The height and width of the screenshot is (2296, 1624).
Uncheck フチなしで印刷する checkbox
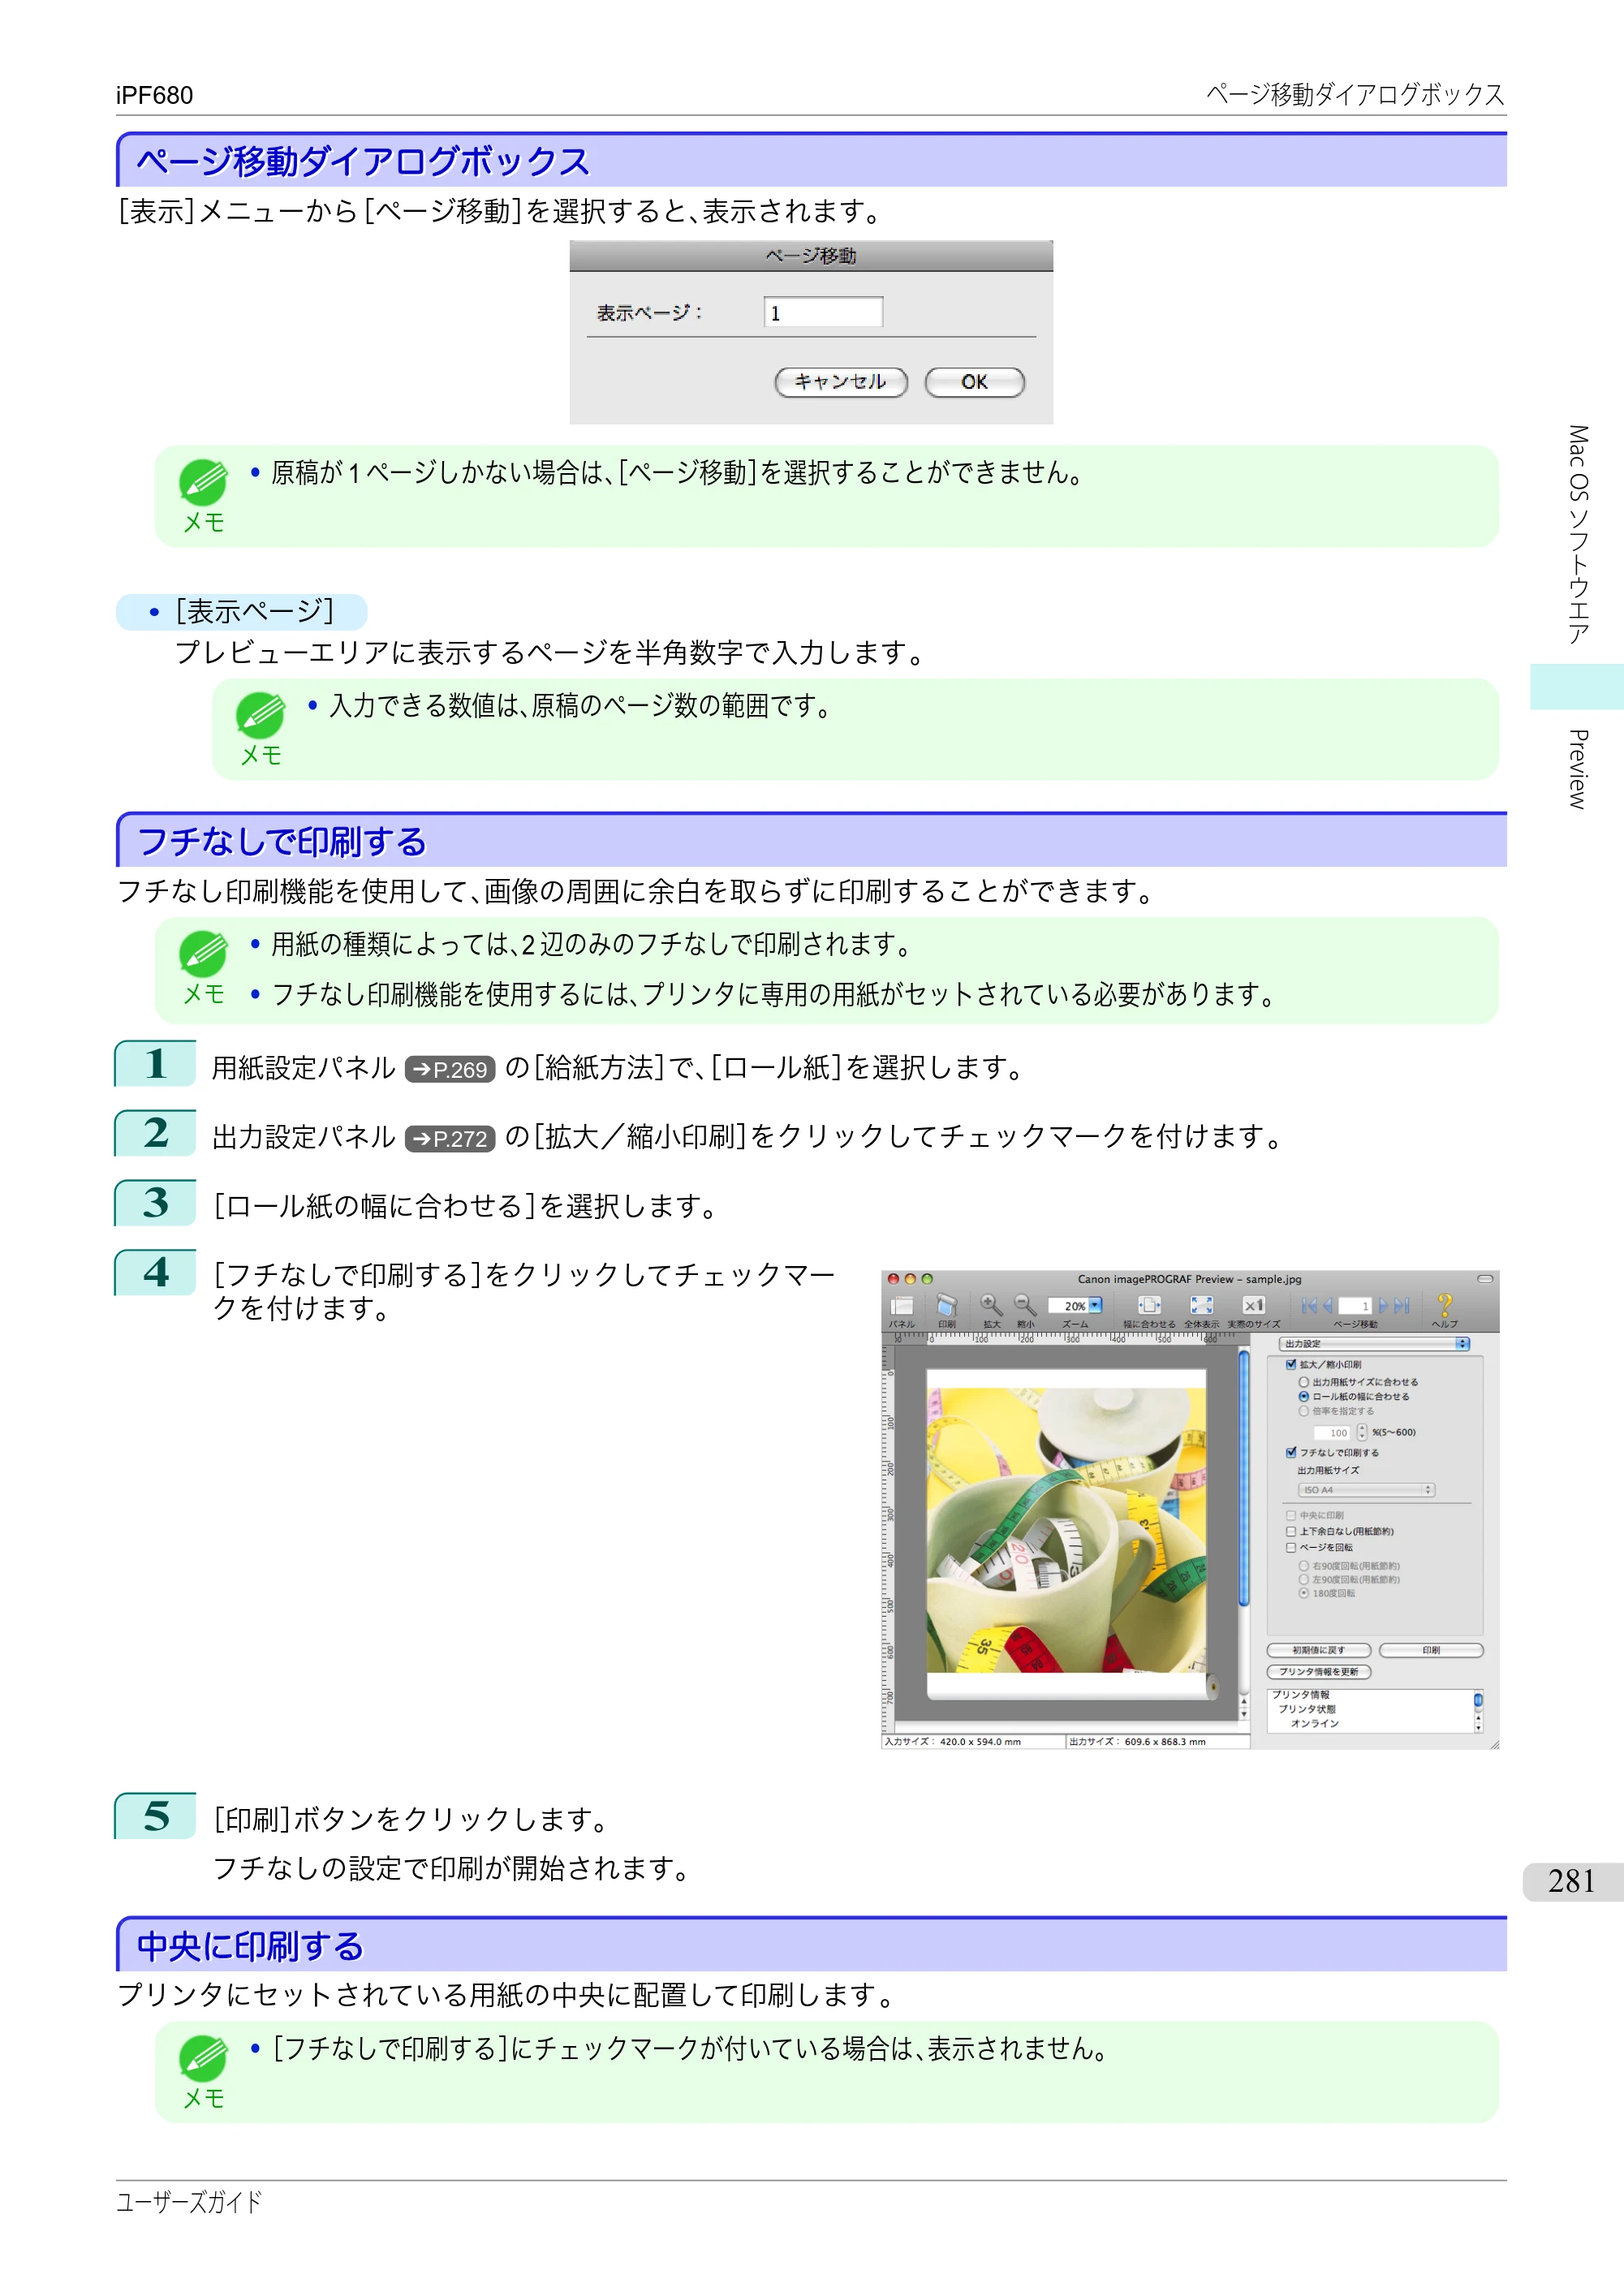pyautogui.click(x=1291, y=1452)
